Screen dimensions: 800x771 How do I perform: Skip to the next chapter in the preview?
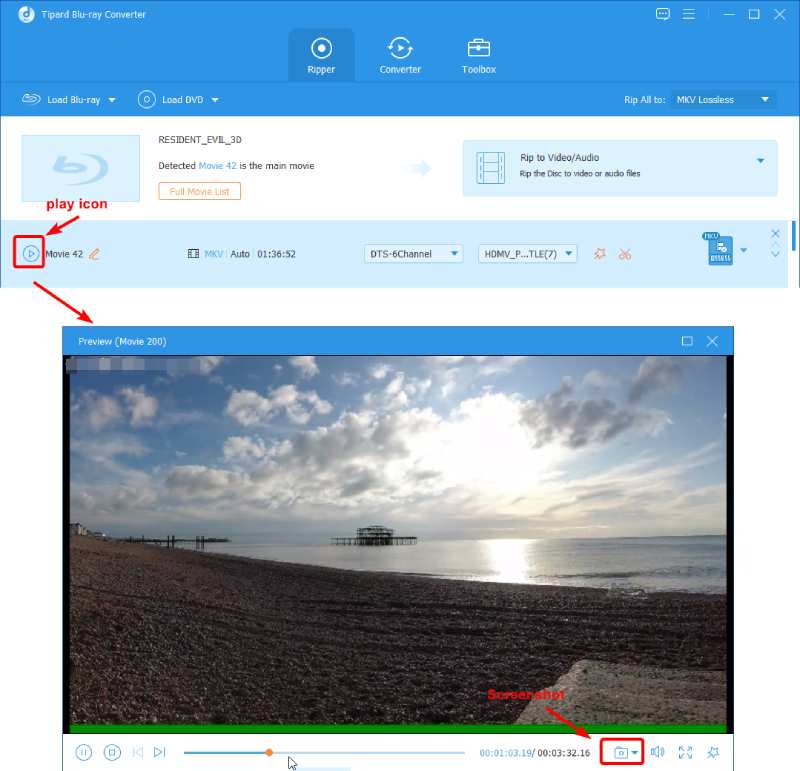point(160,752)
